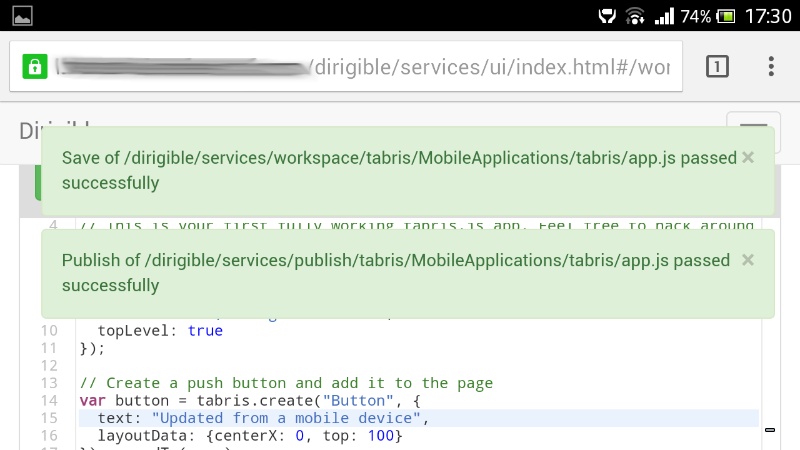
Task: Dismiss the Save passed successfully notification
Action: [x=748, y=158]
